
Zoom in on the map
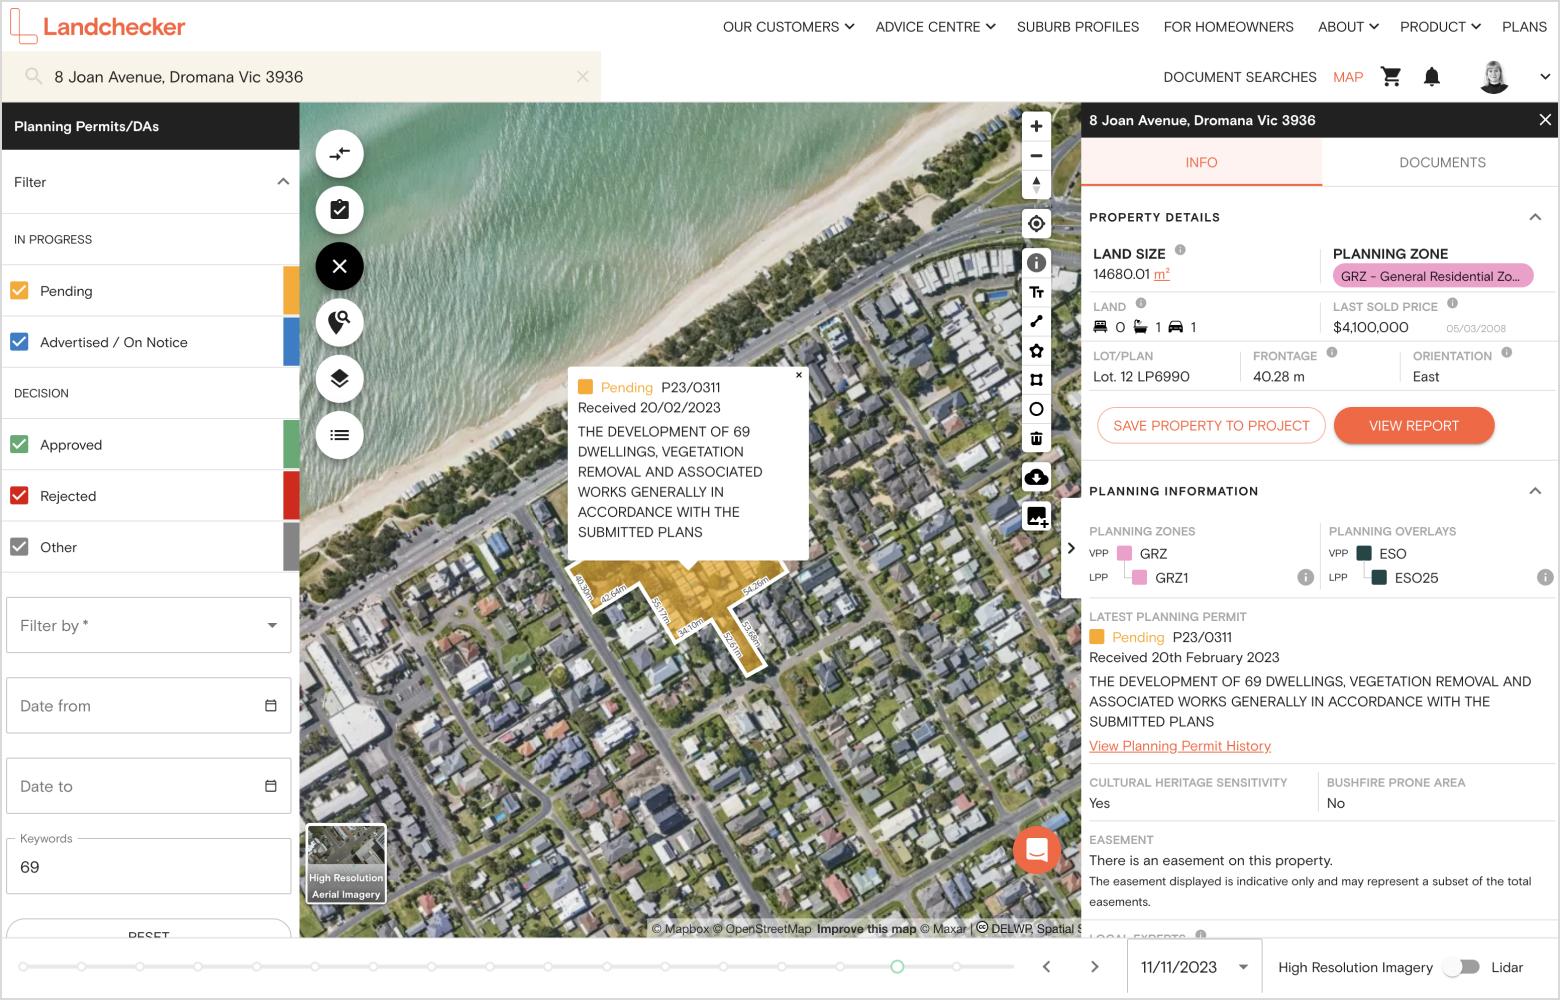(x=1036, y=126)
